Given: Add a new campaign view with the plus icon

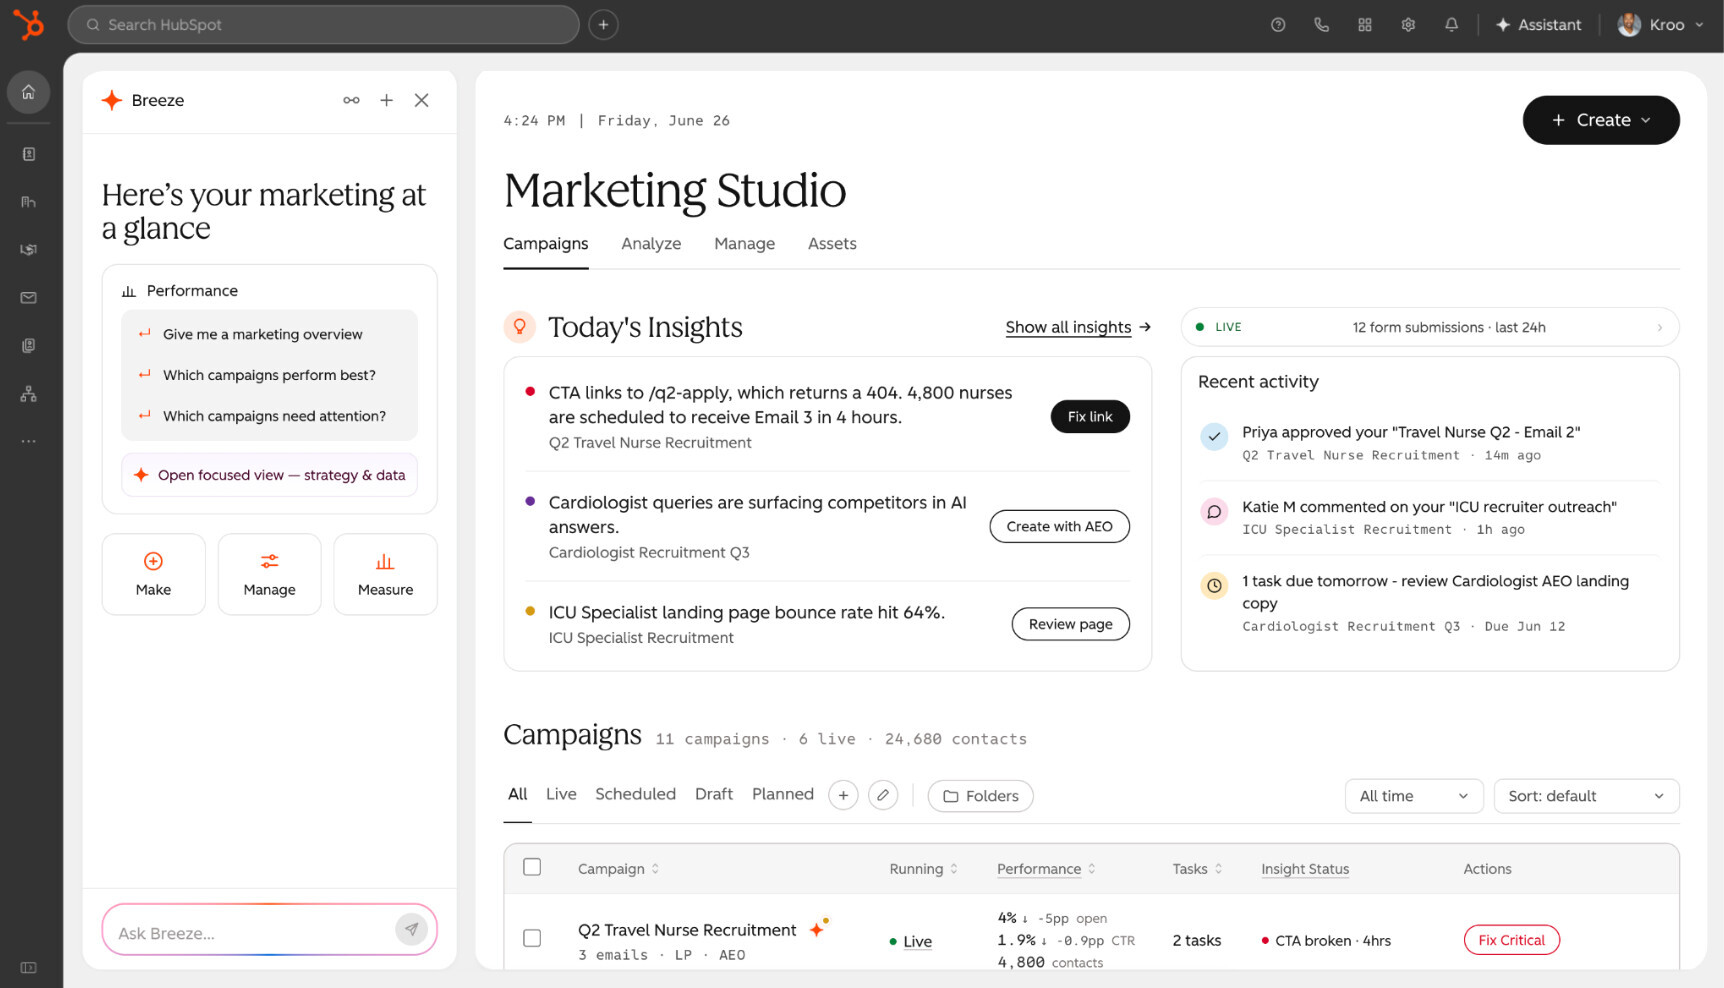Looking at the screenshot, I should click(x=843, y=795).
